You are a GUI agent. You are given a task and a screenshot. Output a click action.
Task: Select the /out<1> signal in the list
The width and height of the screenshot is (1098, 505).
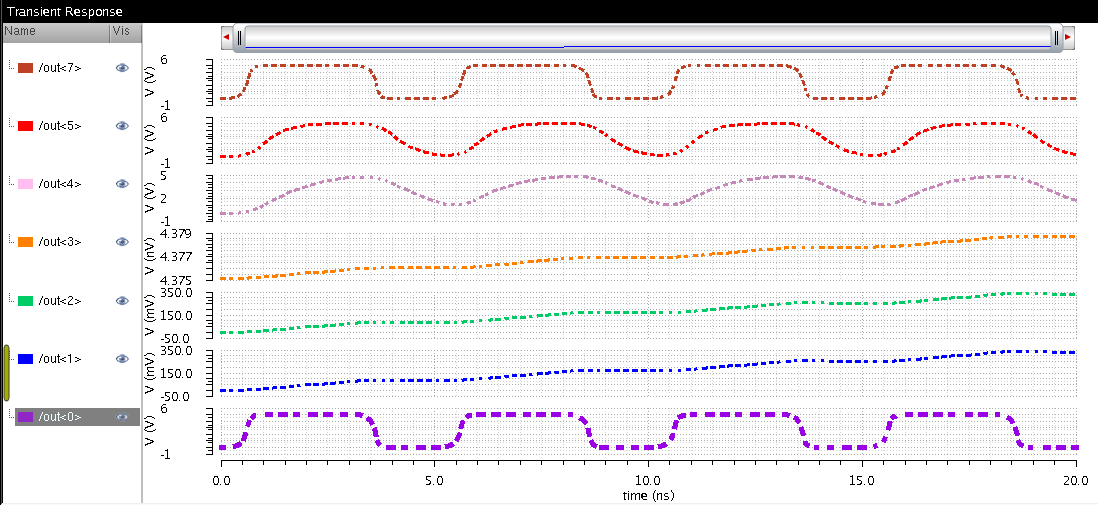pyautogui.click(x=59, y=358)
